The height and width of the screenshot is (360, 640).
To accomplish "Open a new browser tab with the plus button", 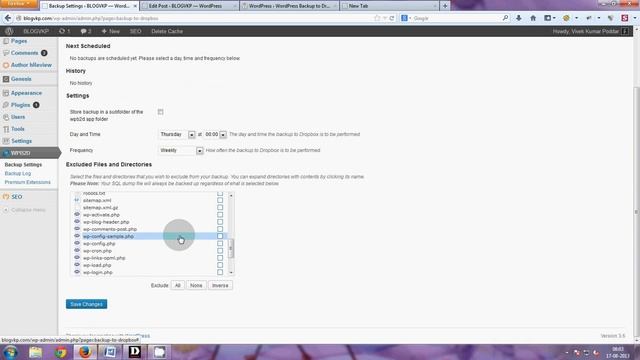I will [445, 6].
